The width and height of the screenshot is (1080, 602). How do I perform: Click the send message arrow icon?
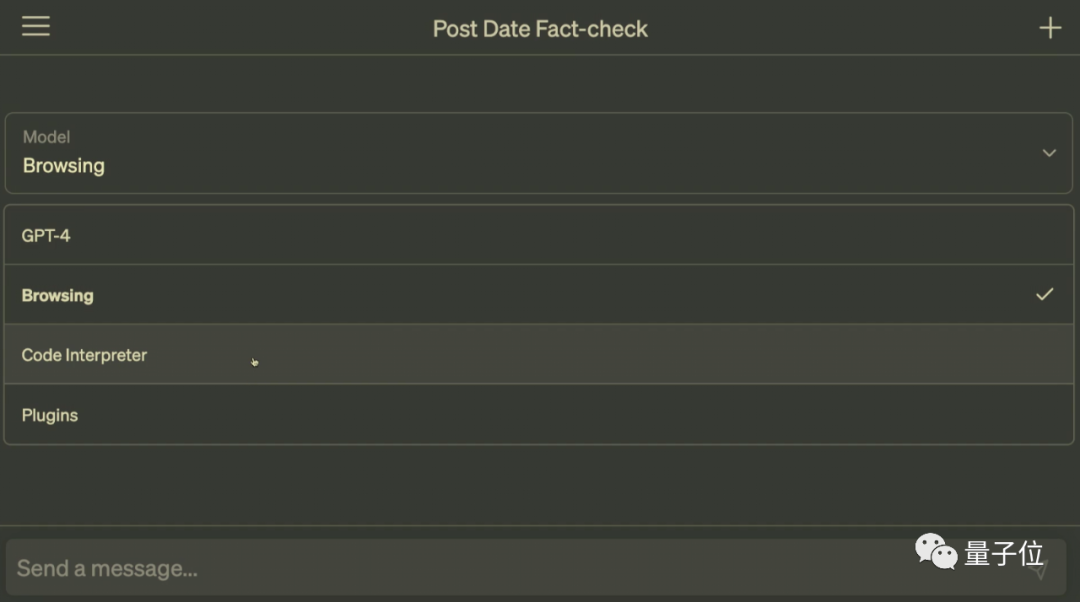[1039, 570]
